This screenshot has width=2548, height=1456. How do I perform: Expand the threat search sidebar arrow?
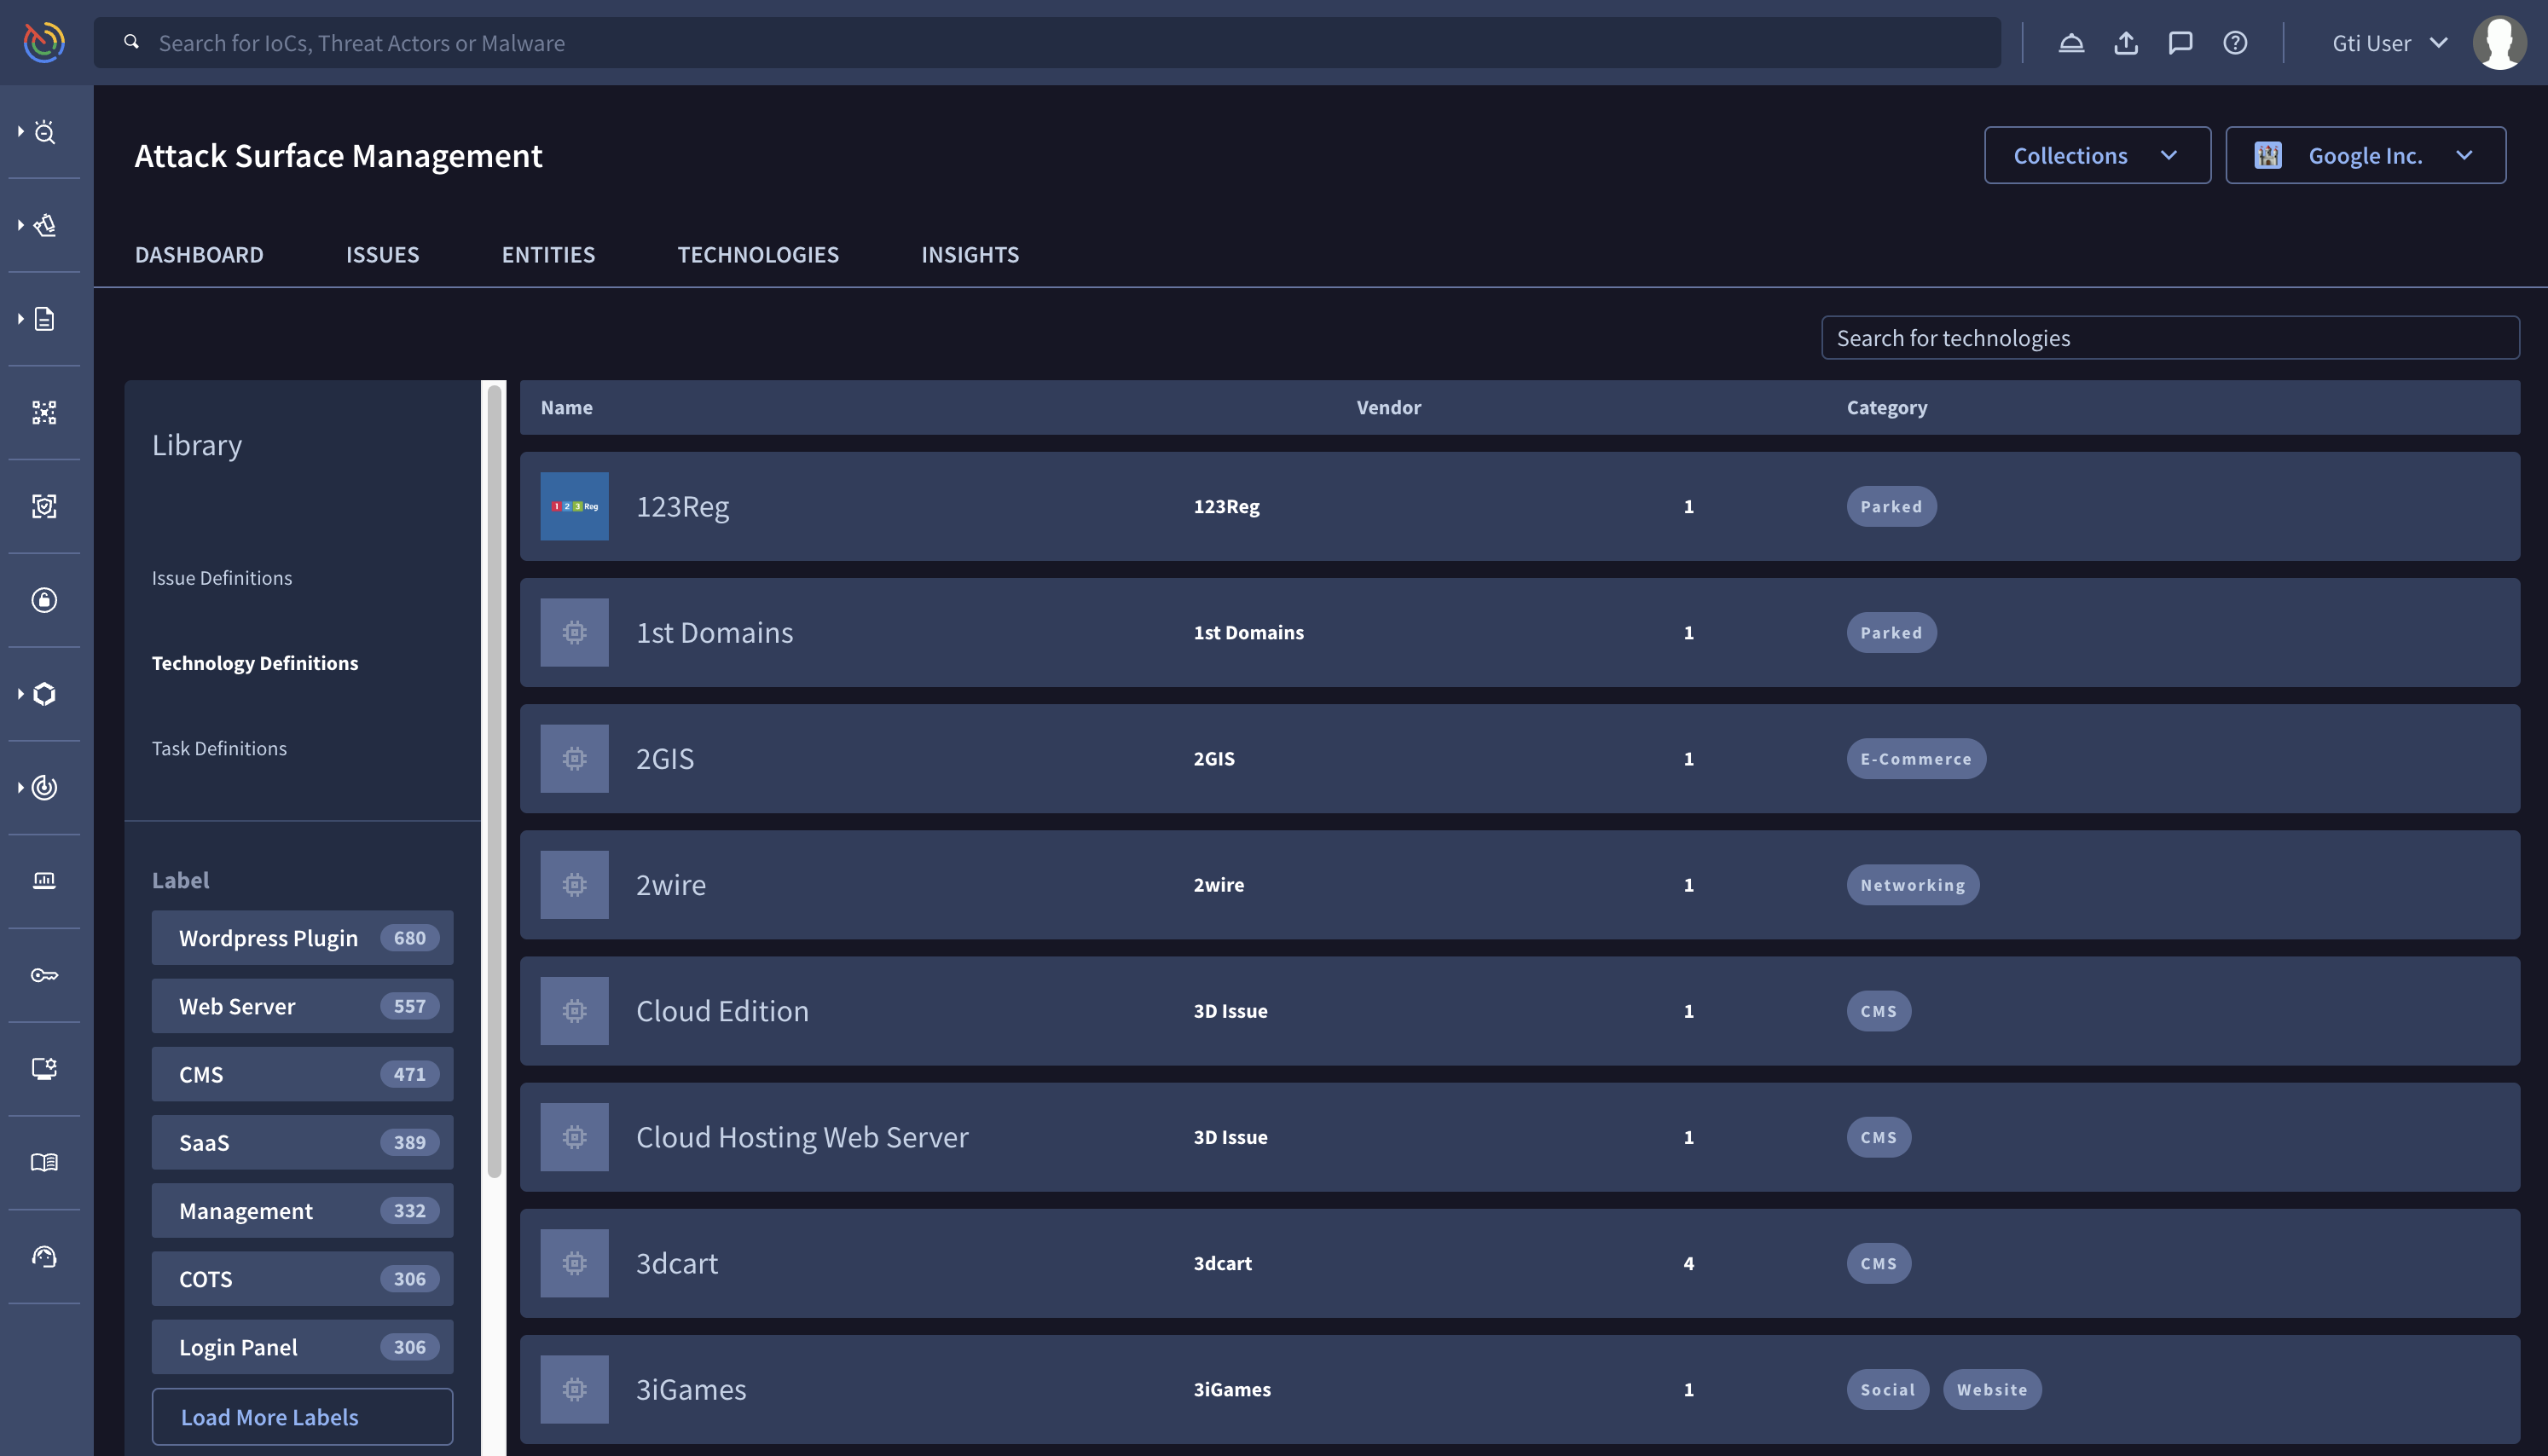pos(20,132)
